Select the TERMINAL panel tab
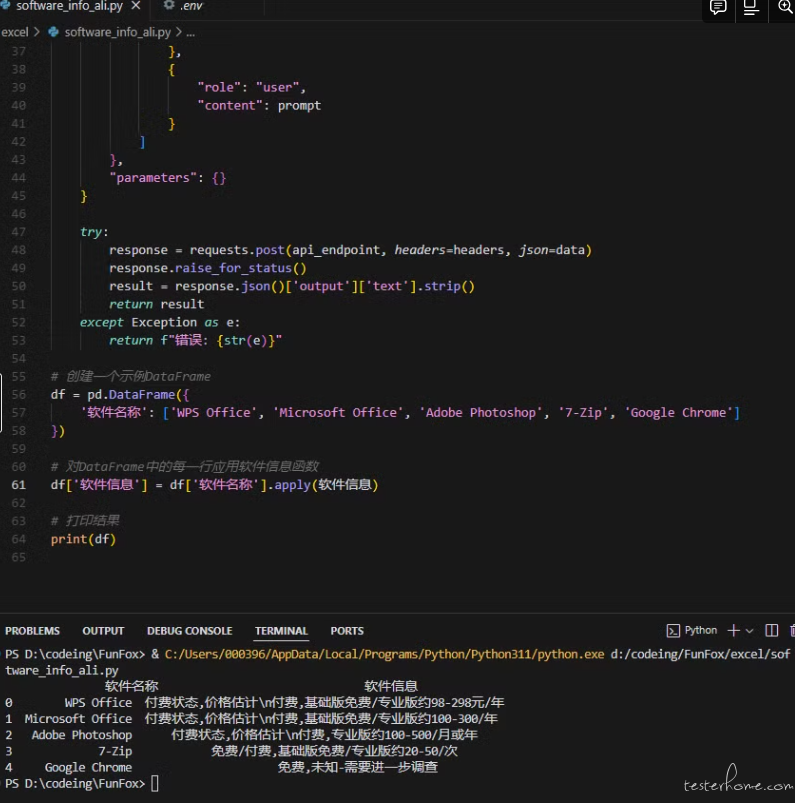795x803 pixels. (x=281, y=631)
